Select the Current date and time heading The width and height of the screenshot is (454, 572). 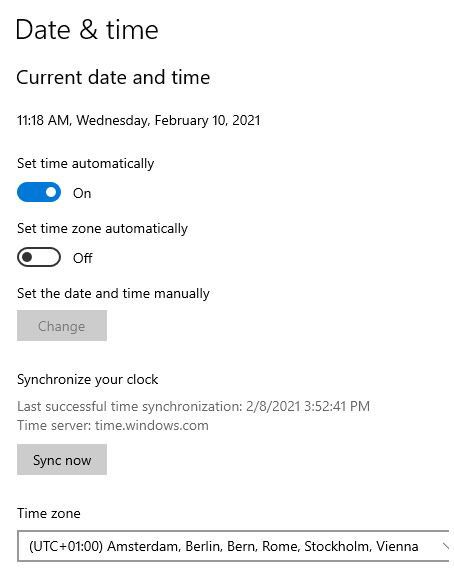[113, 77]
